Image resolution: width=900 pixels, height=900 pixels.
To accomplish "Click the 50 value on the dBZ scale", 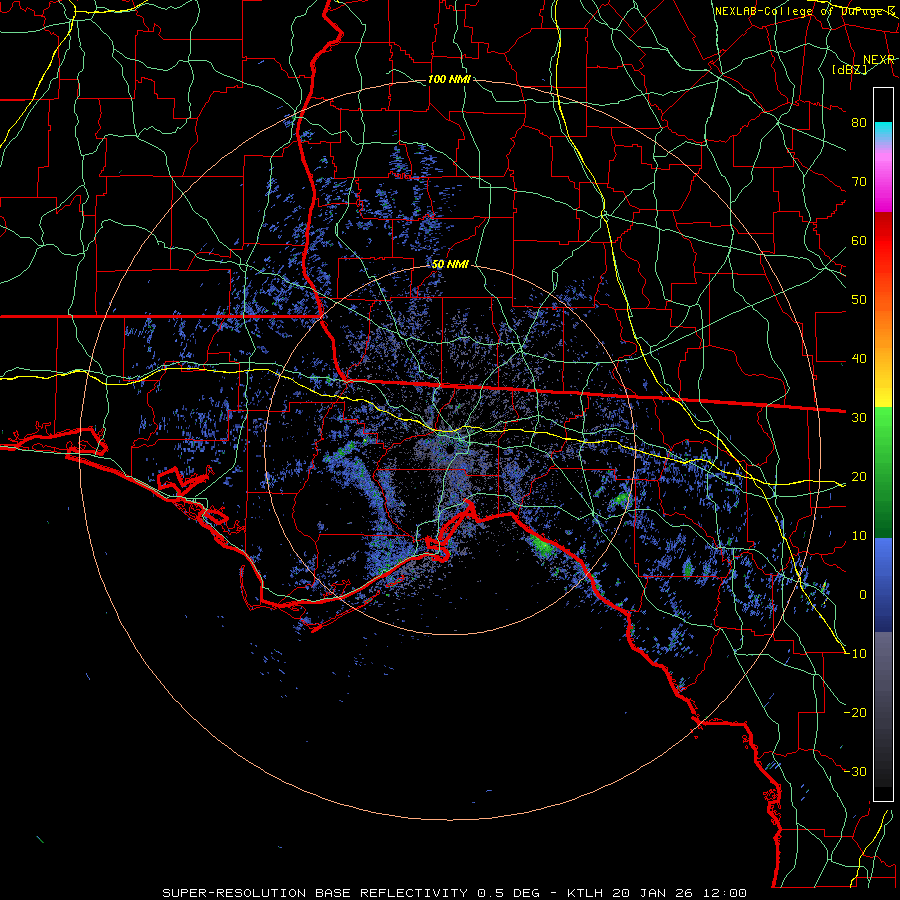I will pos(859,300).
